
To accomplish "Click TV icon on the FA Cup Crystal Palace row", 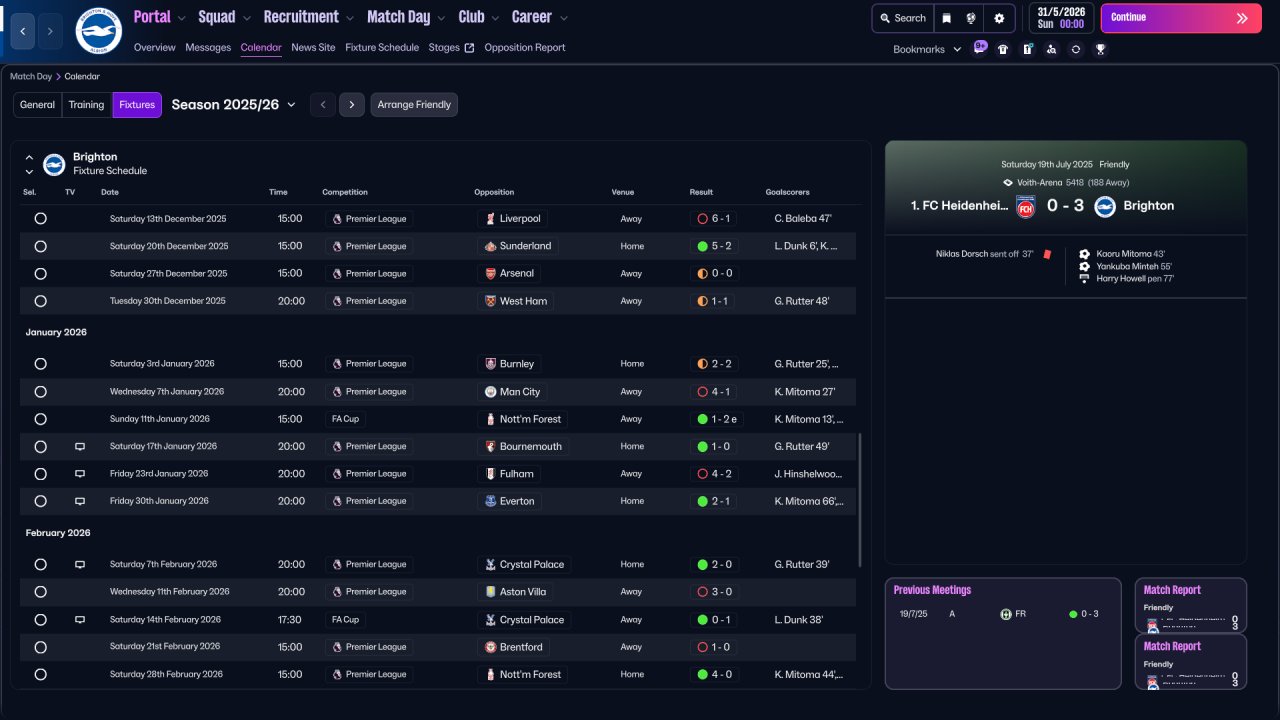I will click(x=80, y=620).
